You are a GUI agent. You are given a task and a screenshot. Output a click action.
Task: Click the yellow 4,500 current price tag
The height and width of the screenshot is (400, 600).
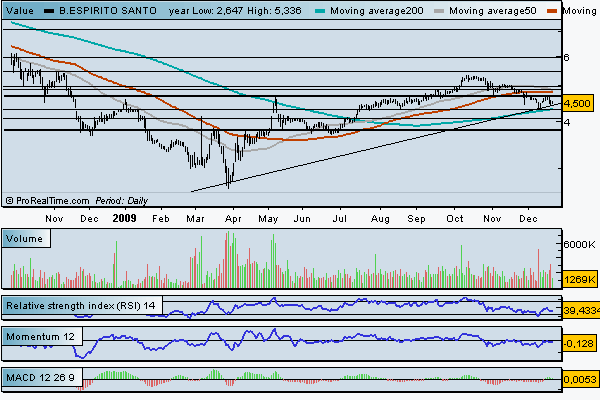[x=577, y=103]
